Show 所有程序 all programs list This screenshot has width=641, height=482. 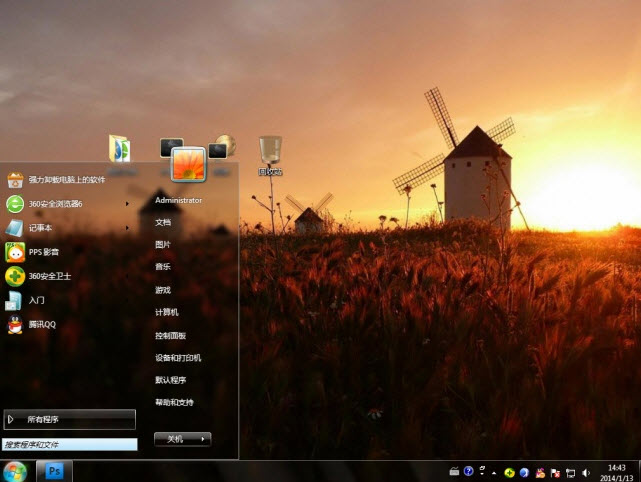(x=69, y=420)
